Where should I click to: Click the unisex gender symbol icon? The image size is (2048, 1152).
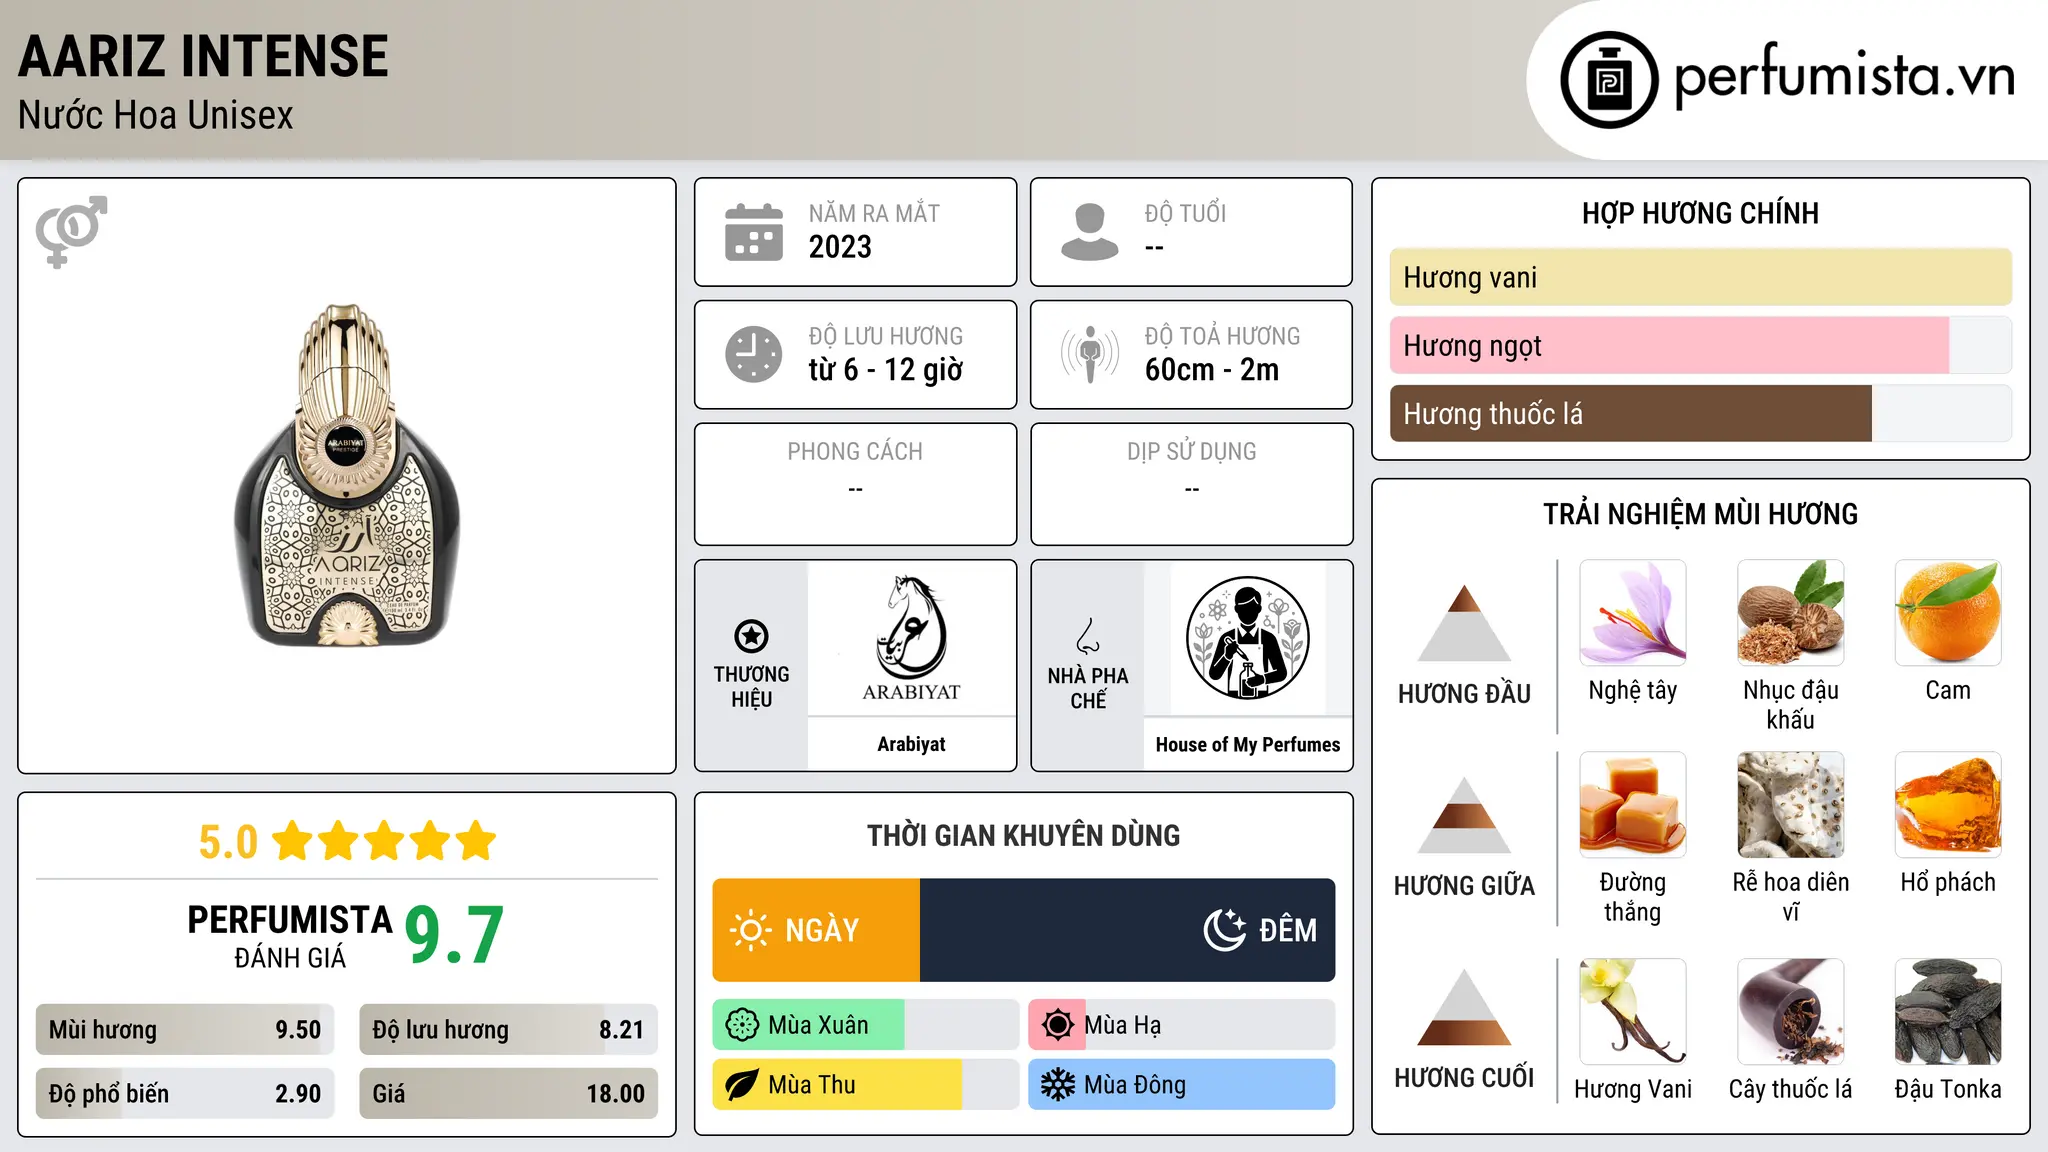(x=71, y=231)
